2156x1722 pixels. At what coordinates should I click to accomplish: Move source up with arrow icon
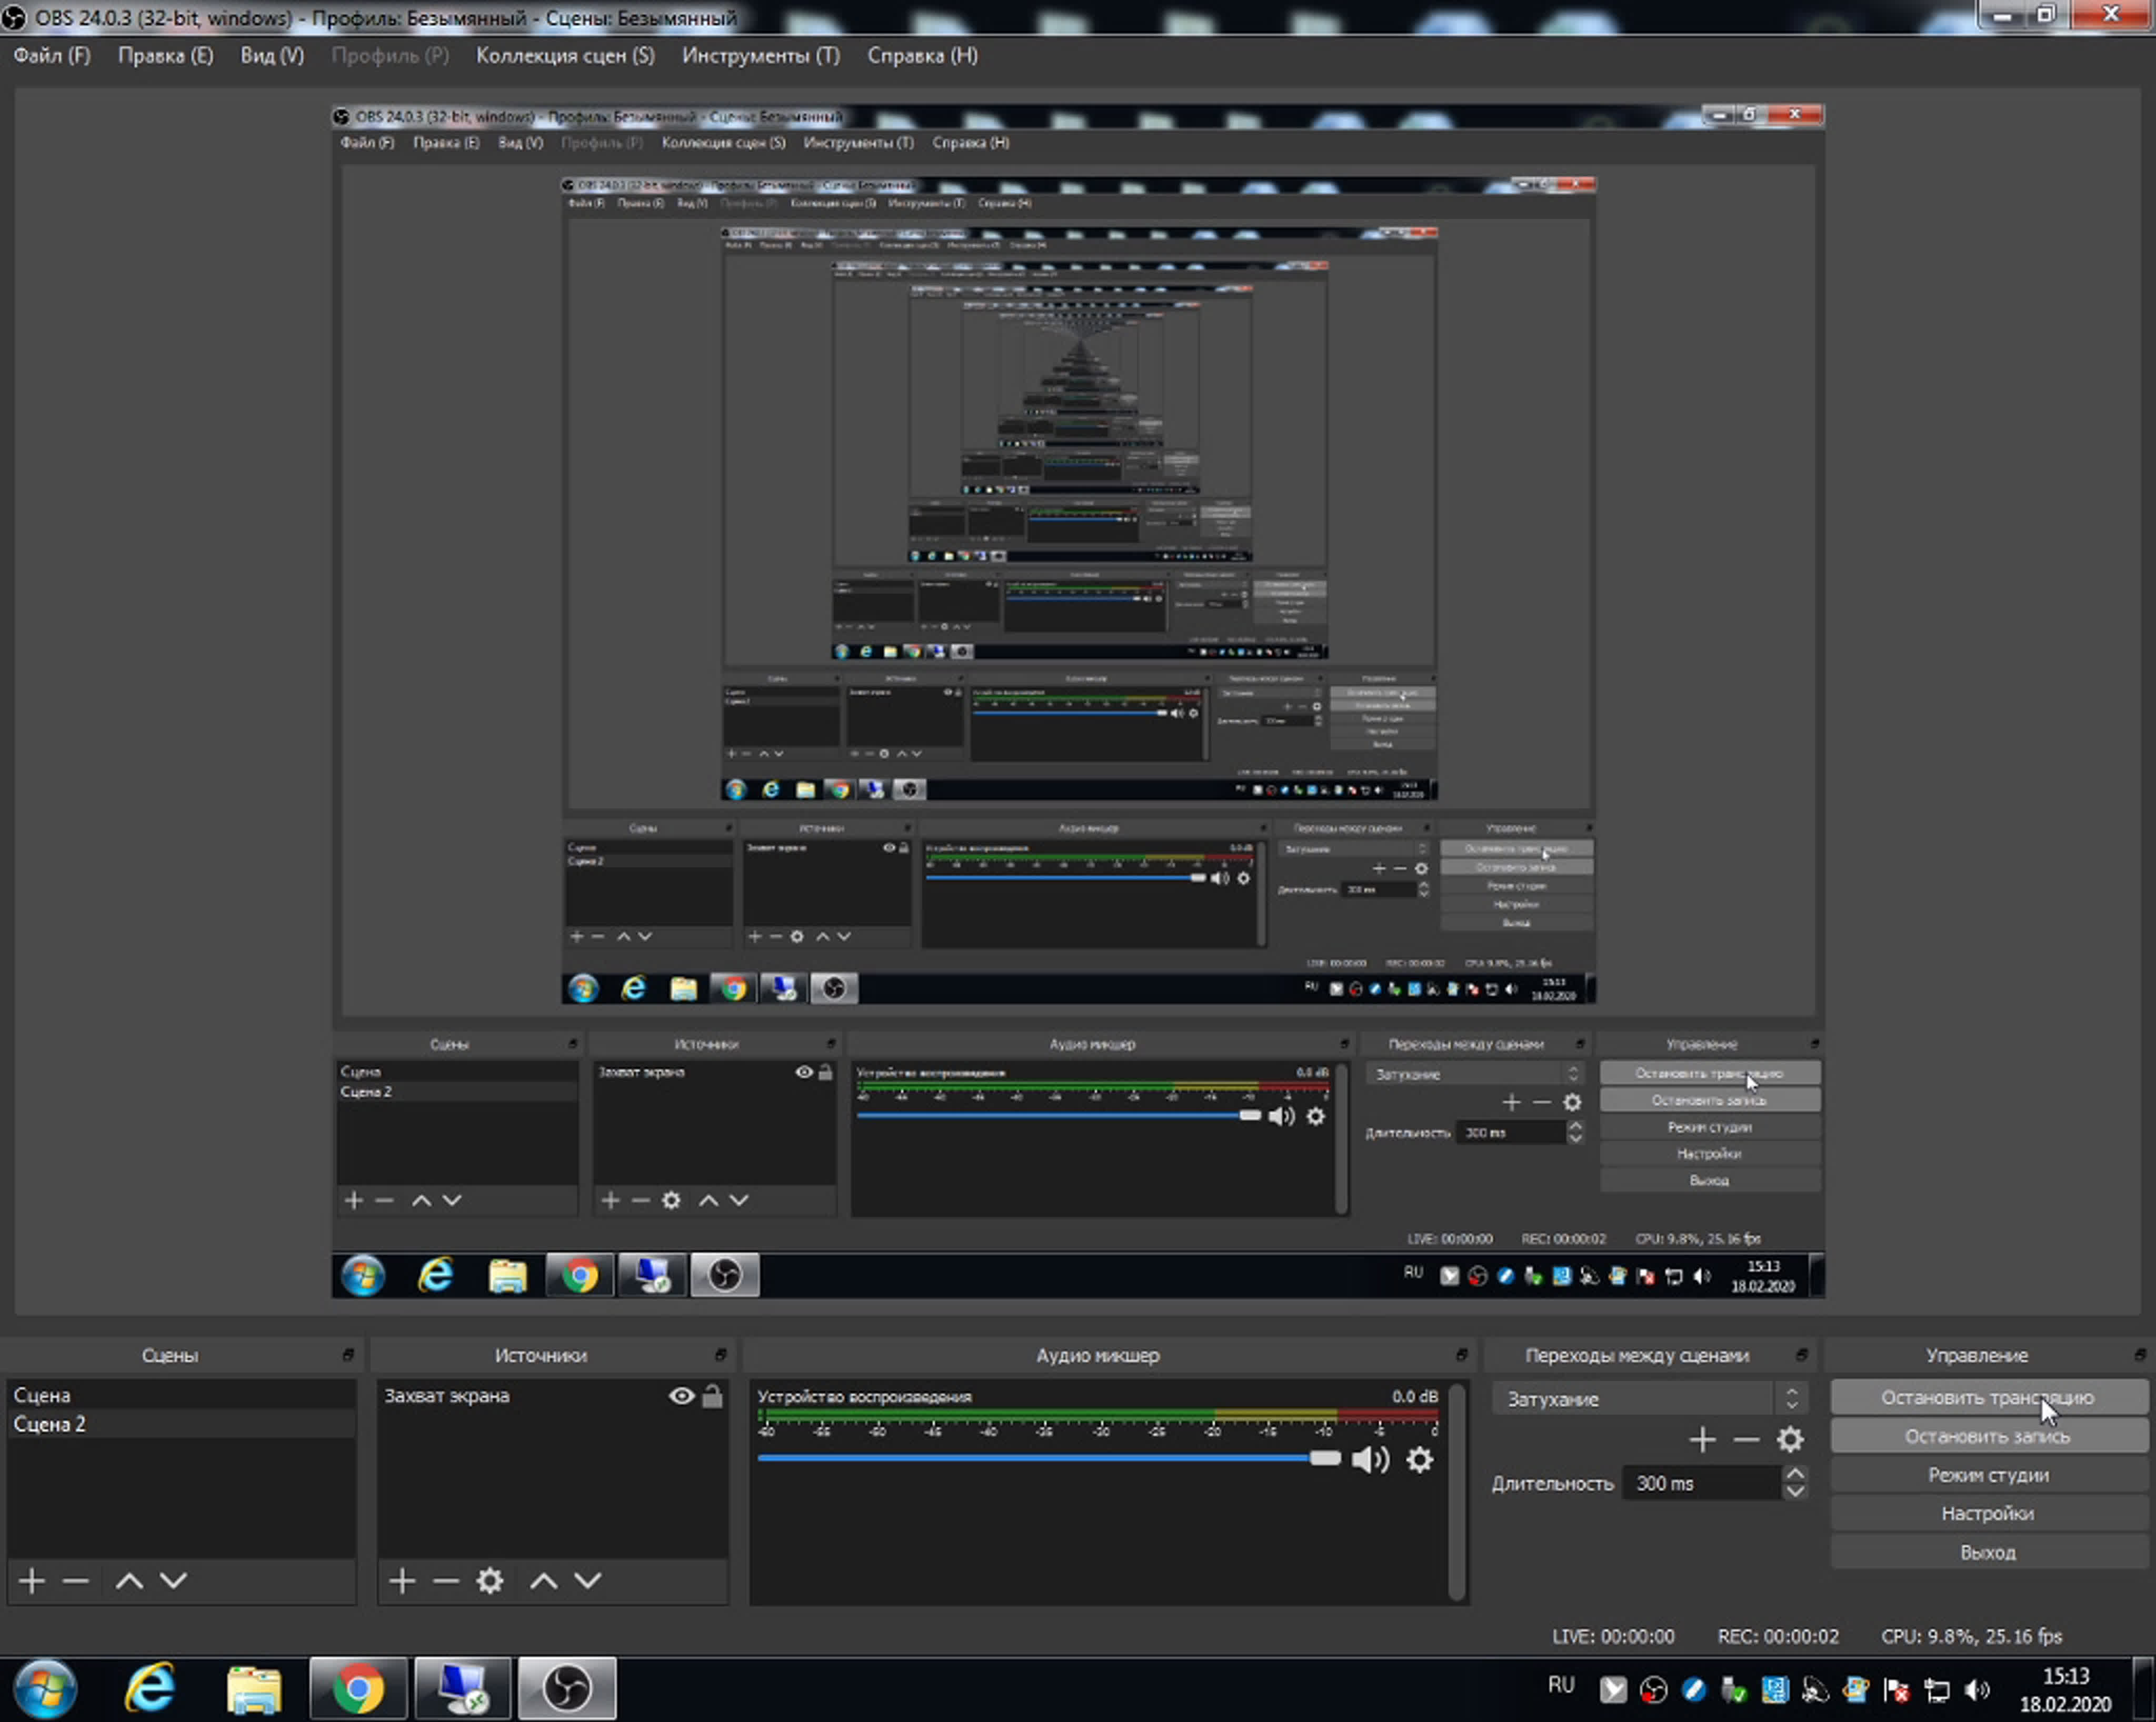[543, 1581]
